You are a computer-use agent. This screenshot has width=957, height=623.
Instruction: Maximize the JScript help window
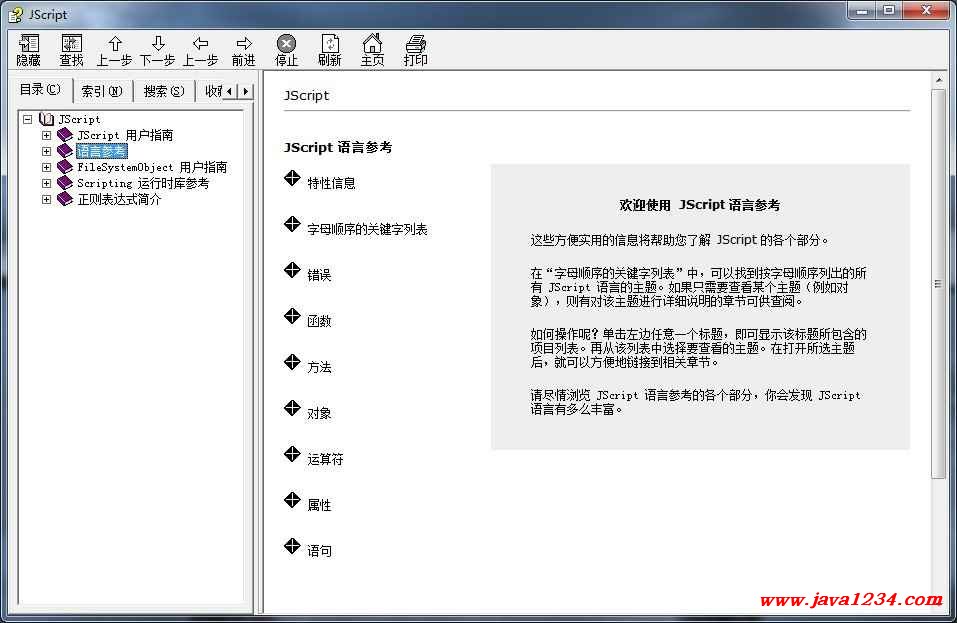[889, 10]
